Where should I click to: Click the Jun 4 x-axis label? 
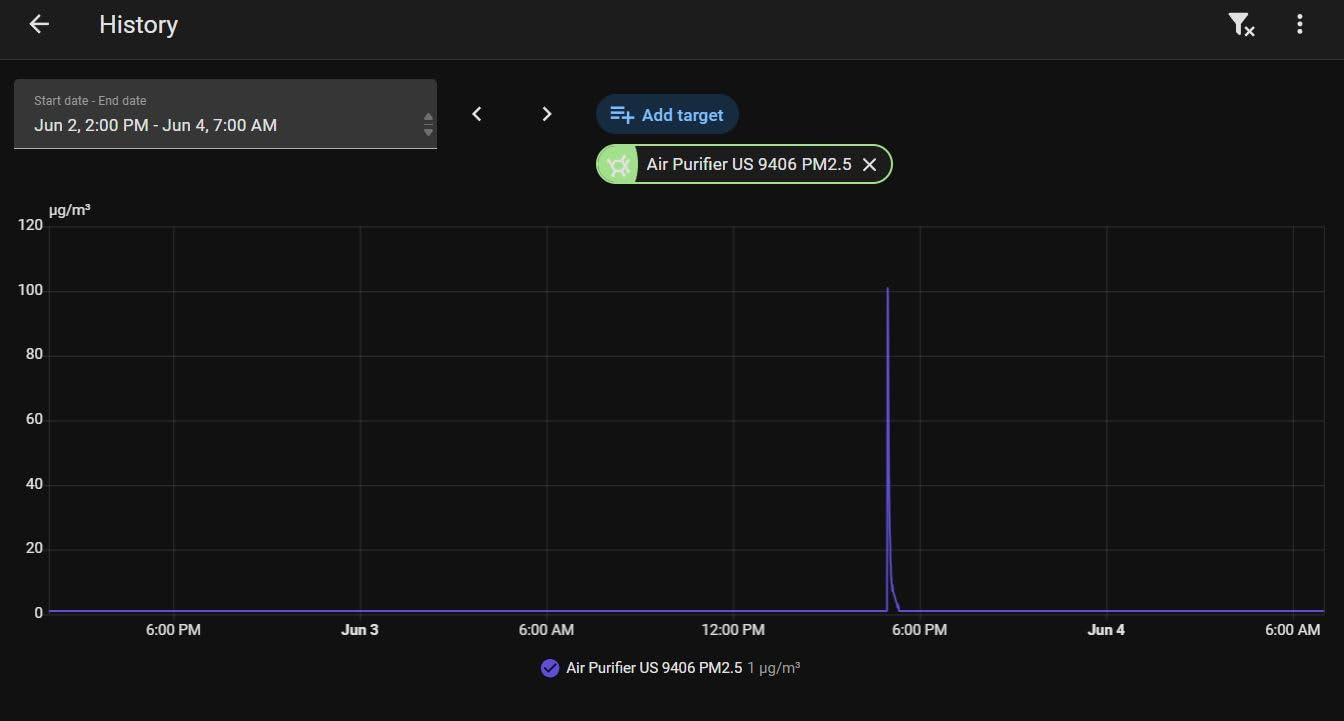(1106, 630)
